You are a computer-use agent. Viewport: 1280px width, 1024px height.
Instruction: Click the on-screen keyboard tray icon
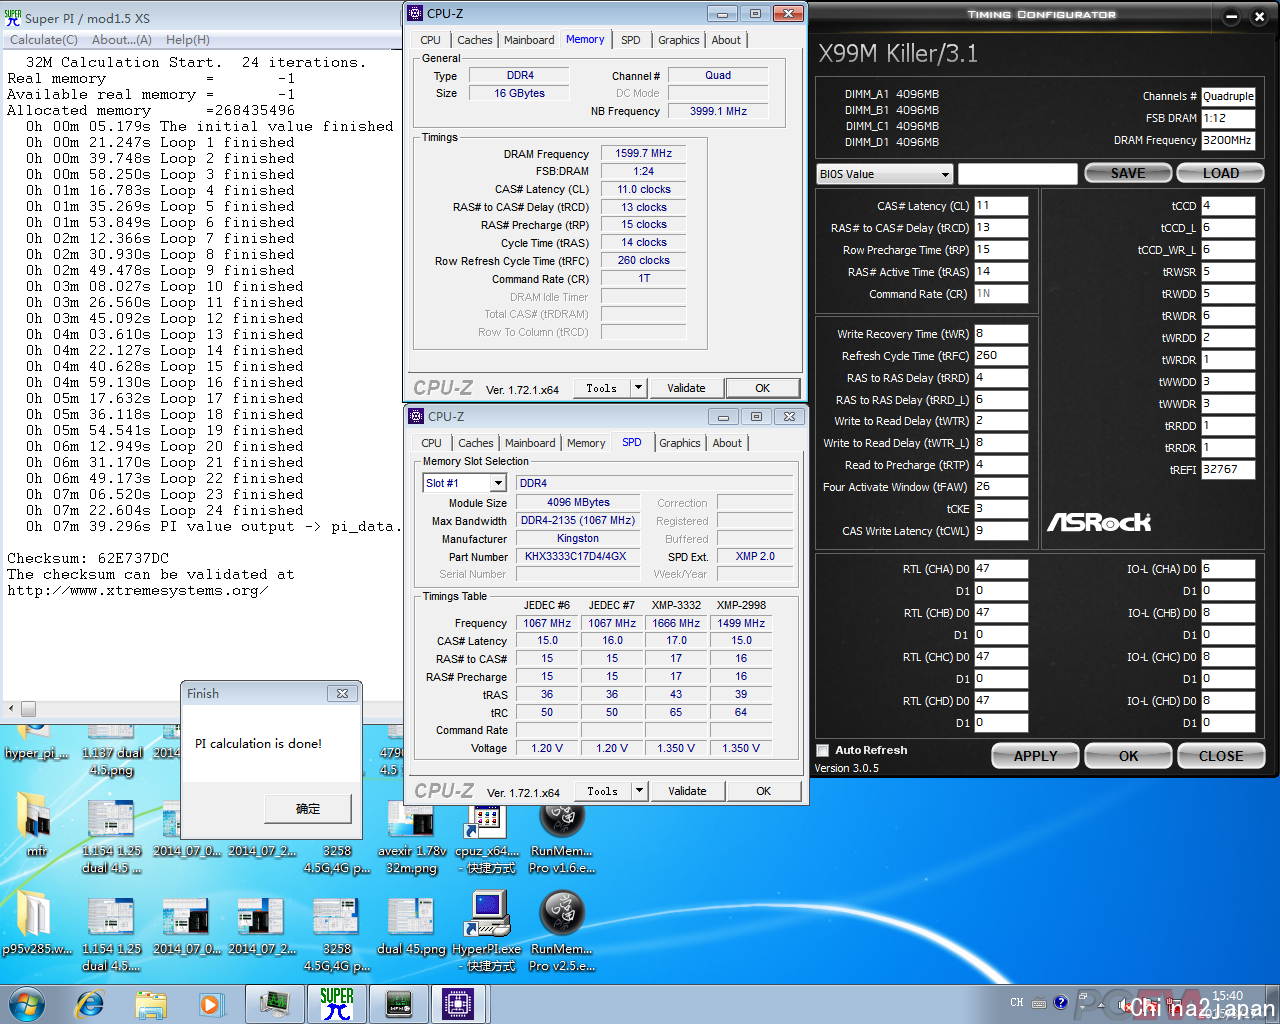[1040, 1002]
